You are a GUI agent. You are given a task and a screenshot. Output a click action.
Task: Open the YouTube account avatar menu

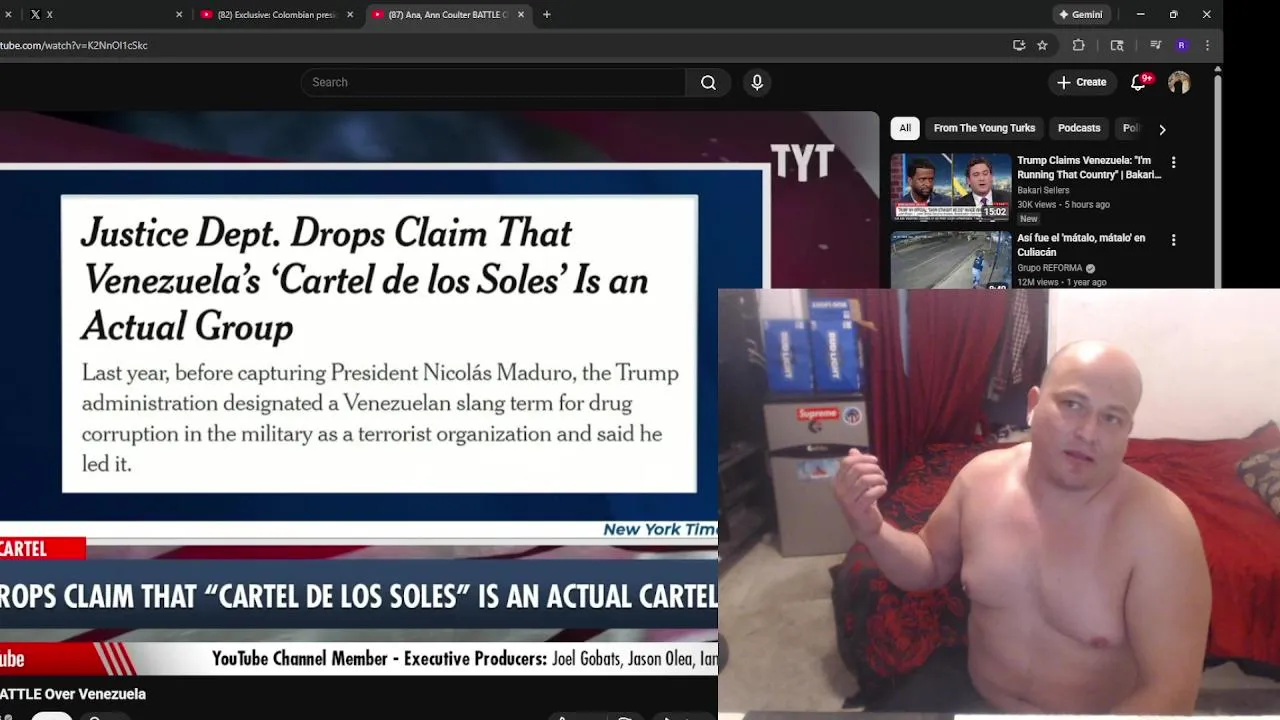pyautogui.click(x=1179, y=82)
